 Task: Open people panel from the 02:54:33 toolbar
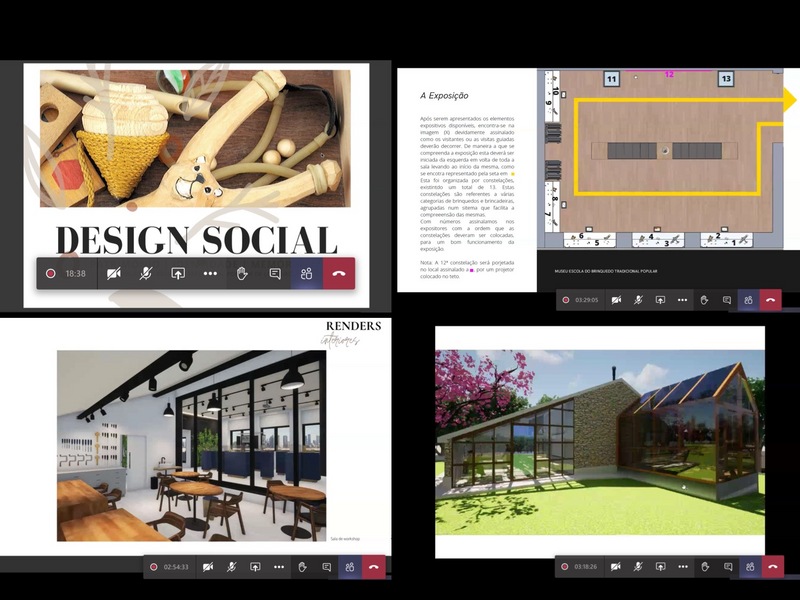350,567
